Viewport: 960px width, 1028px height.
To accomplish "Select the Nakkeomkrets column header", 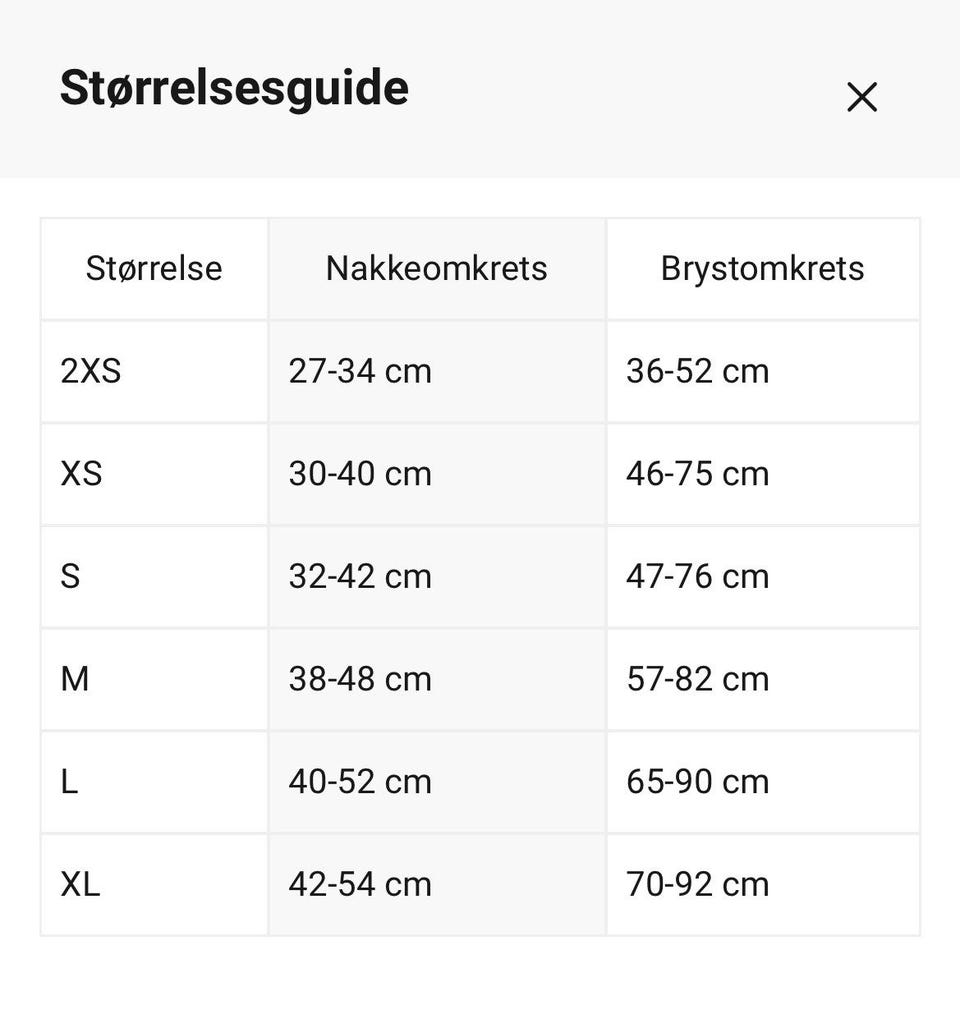I will pos(436,268).
